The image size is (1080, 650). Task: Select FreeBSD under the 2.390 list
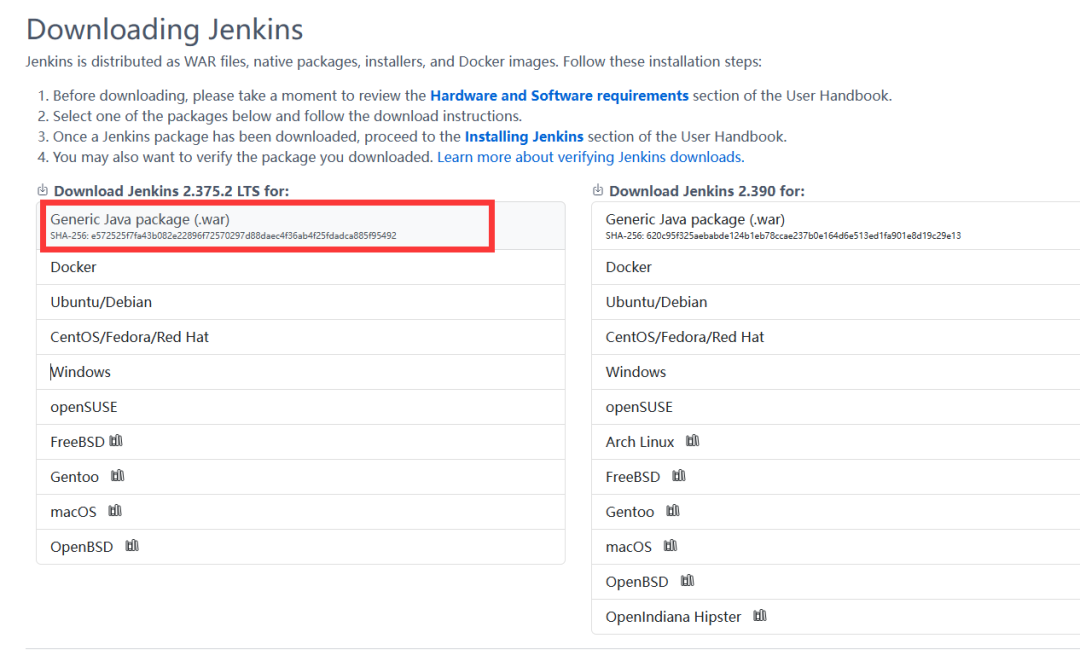[x=835, y=477]
